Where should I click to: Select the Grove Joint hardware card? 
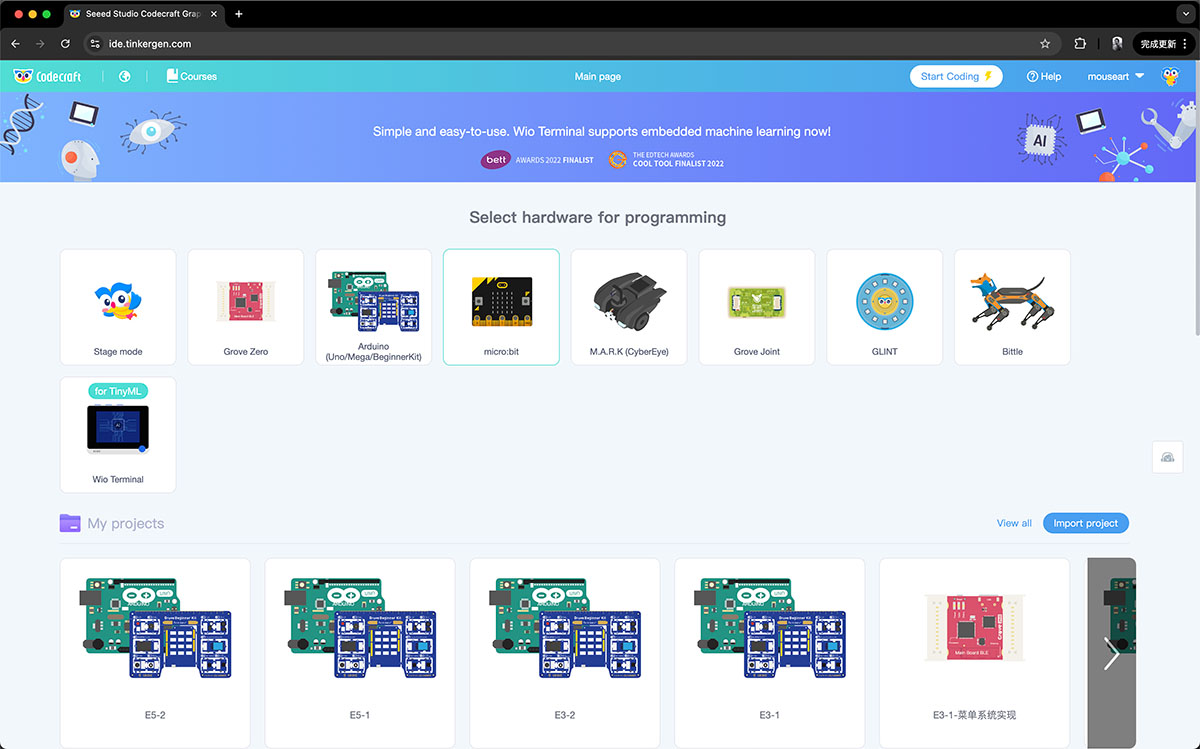click(x=757, y=307)
